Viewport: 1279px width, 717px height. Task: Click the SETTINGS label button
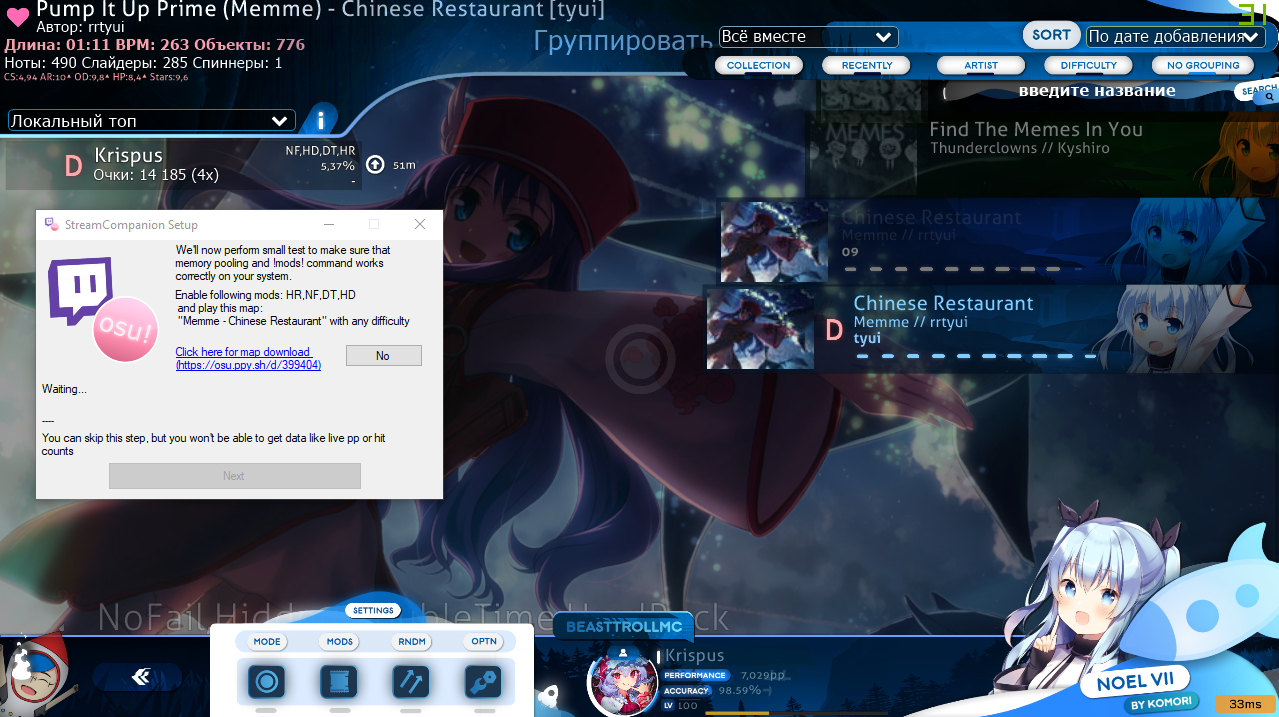click(x=374, y=611)
